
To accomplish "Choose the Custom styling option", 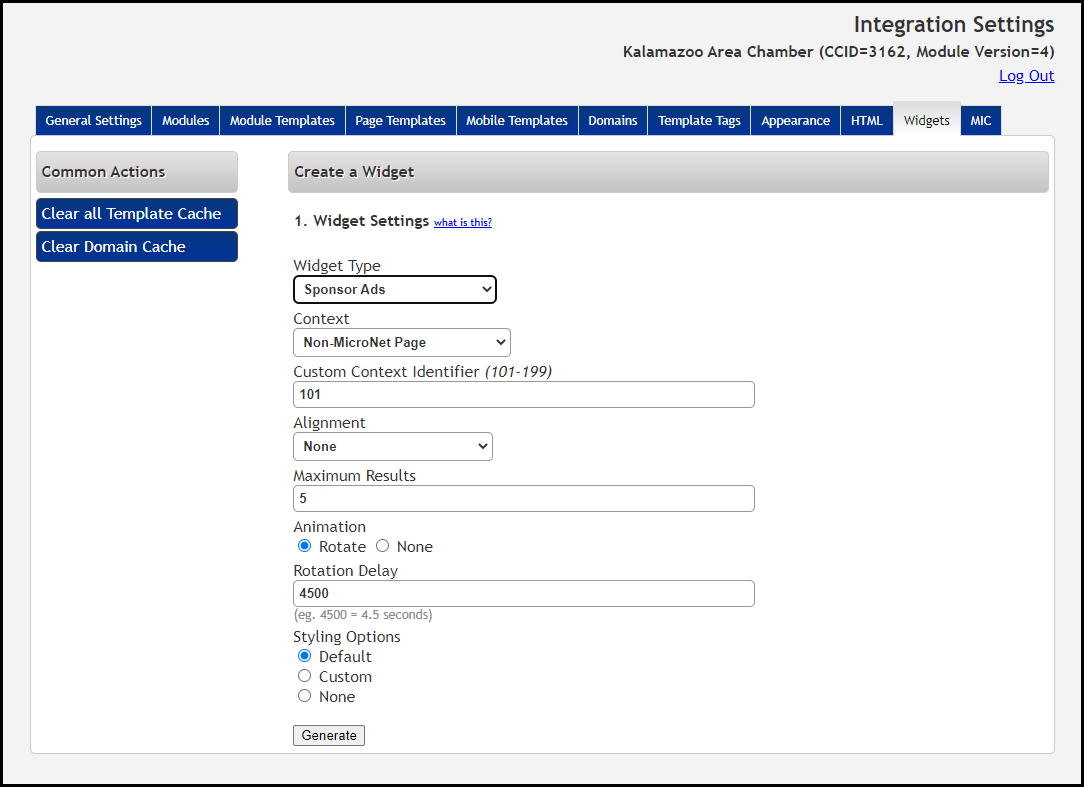I will [x=305, y=676].
